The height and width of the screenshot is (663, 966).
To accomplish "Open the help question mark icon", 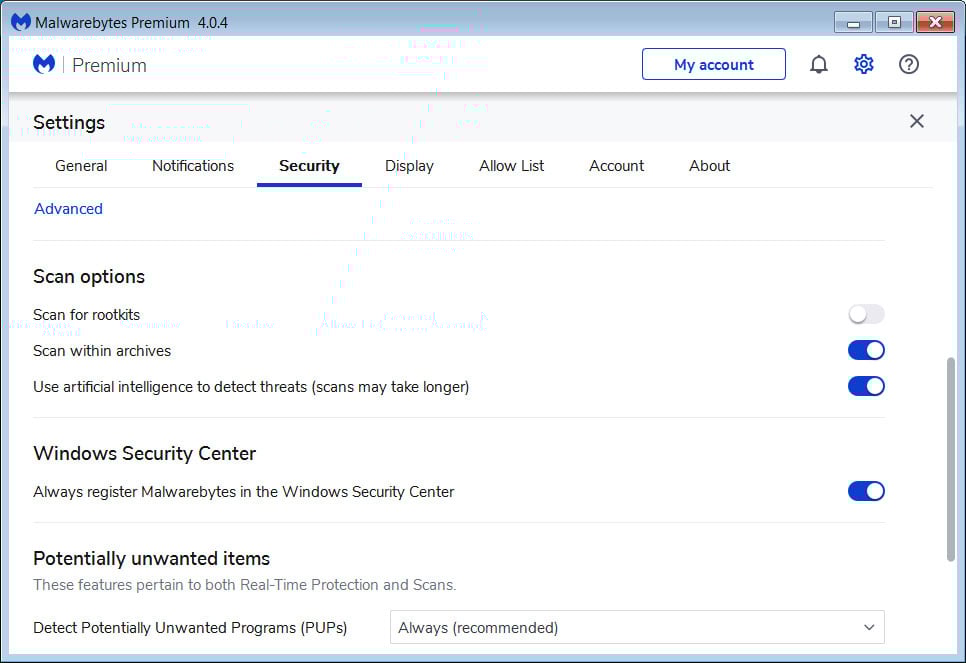I will [909, 64].
